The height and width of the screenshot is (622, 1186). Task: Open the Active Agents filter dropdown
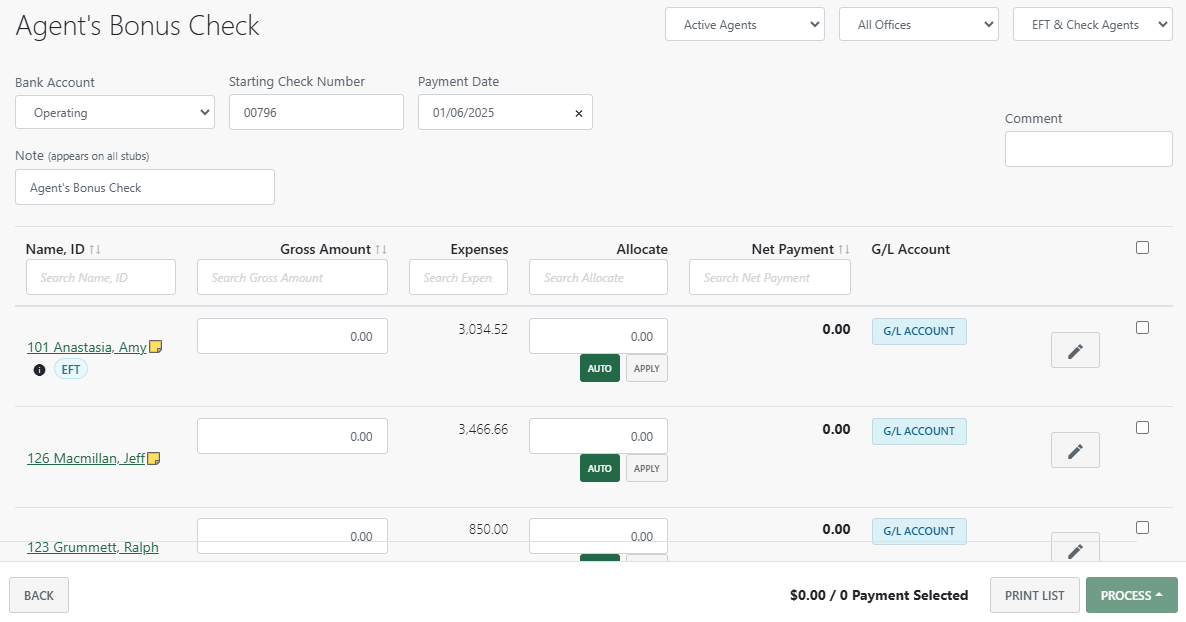744,23
